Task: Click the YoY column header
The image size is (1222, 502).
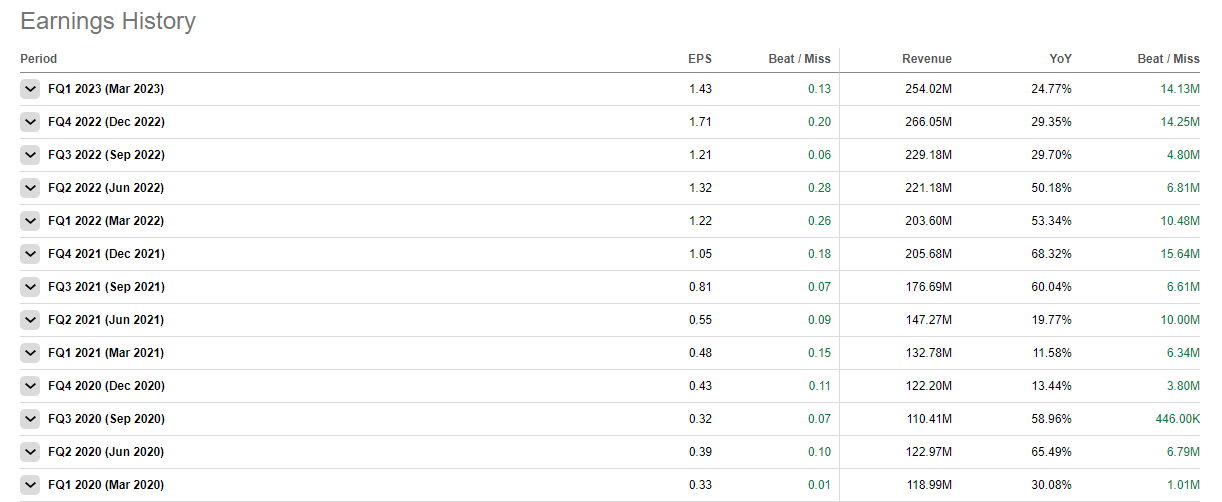Action: pos(1059,59)
